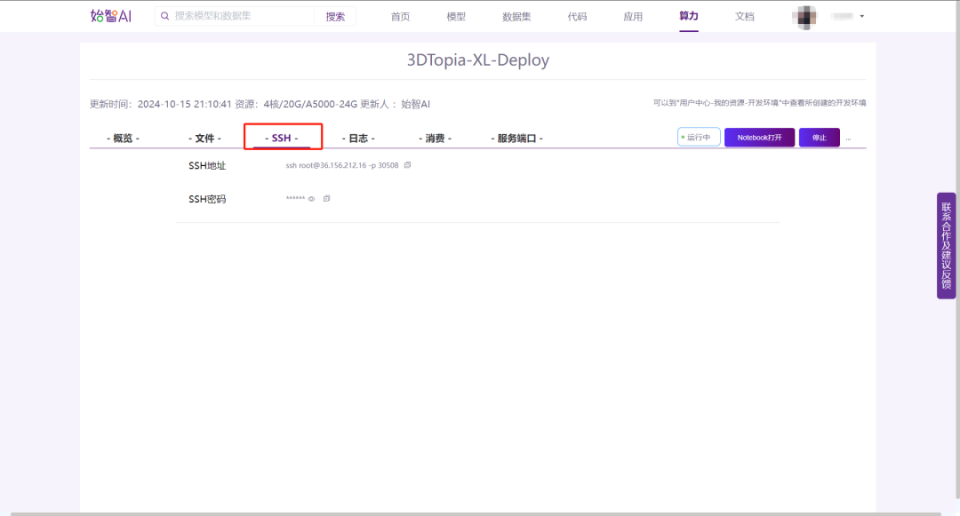Open 模型 in the top navigation
Viewport: 960px width, 516px height.
456,17
